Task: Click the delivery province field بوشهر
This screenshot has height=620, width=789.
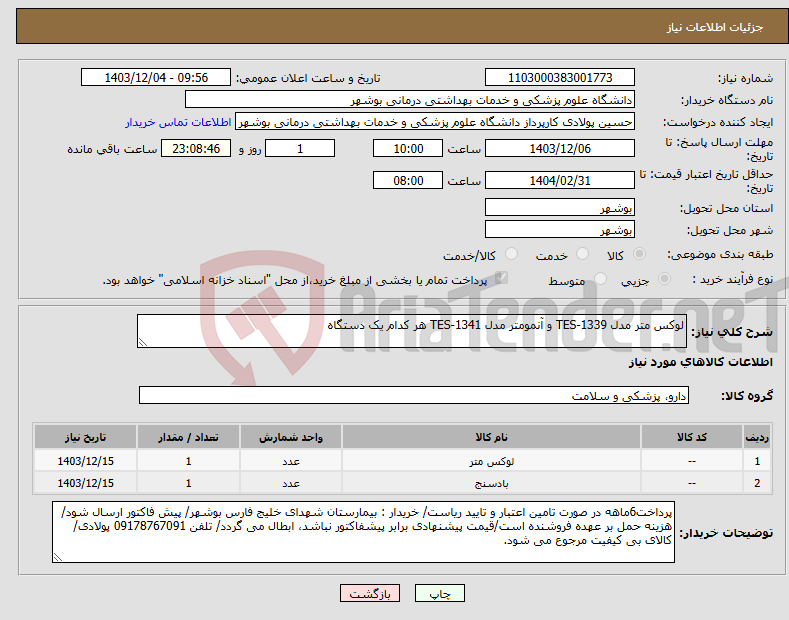Action: pos(560,207)
